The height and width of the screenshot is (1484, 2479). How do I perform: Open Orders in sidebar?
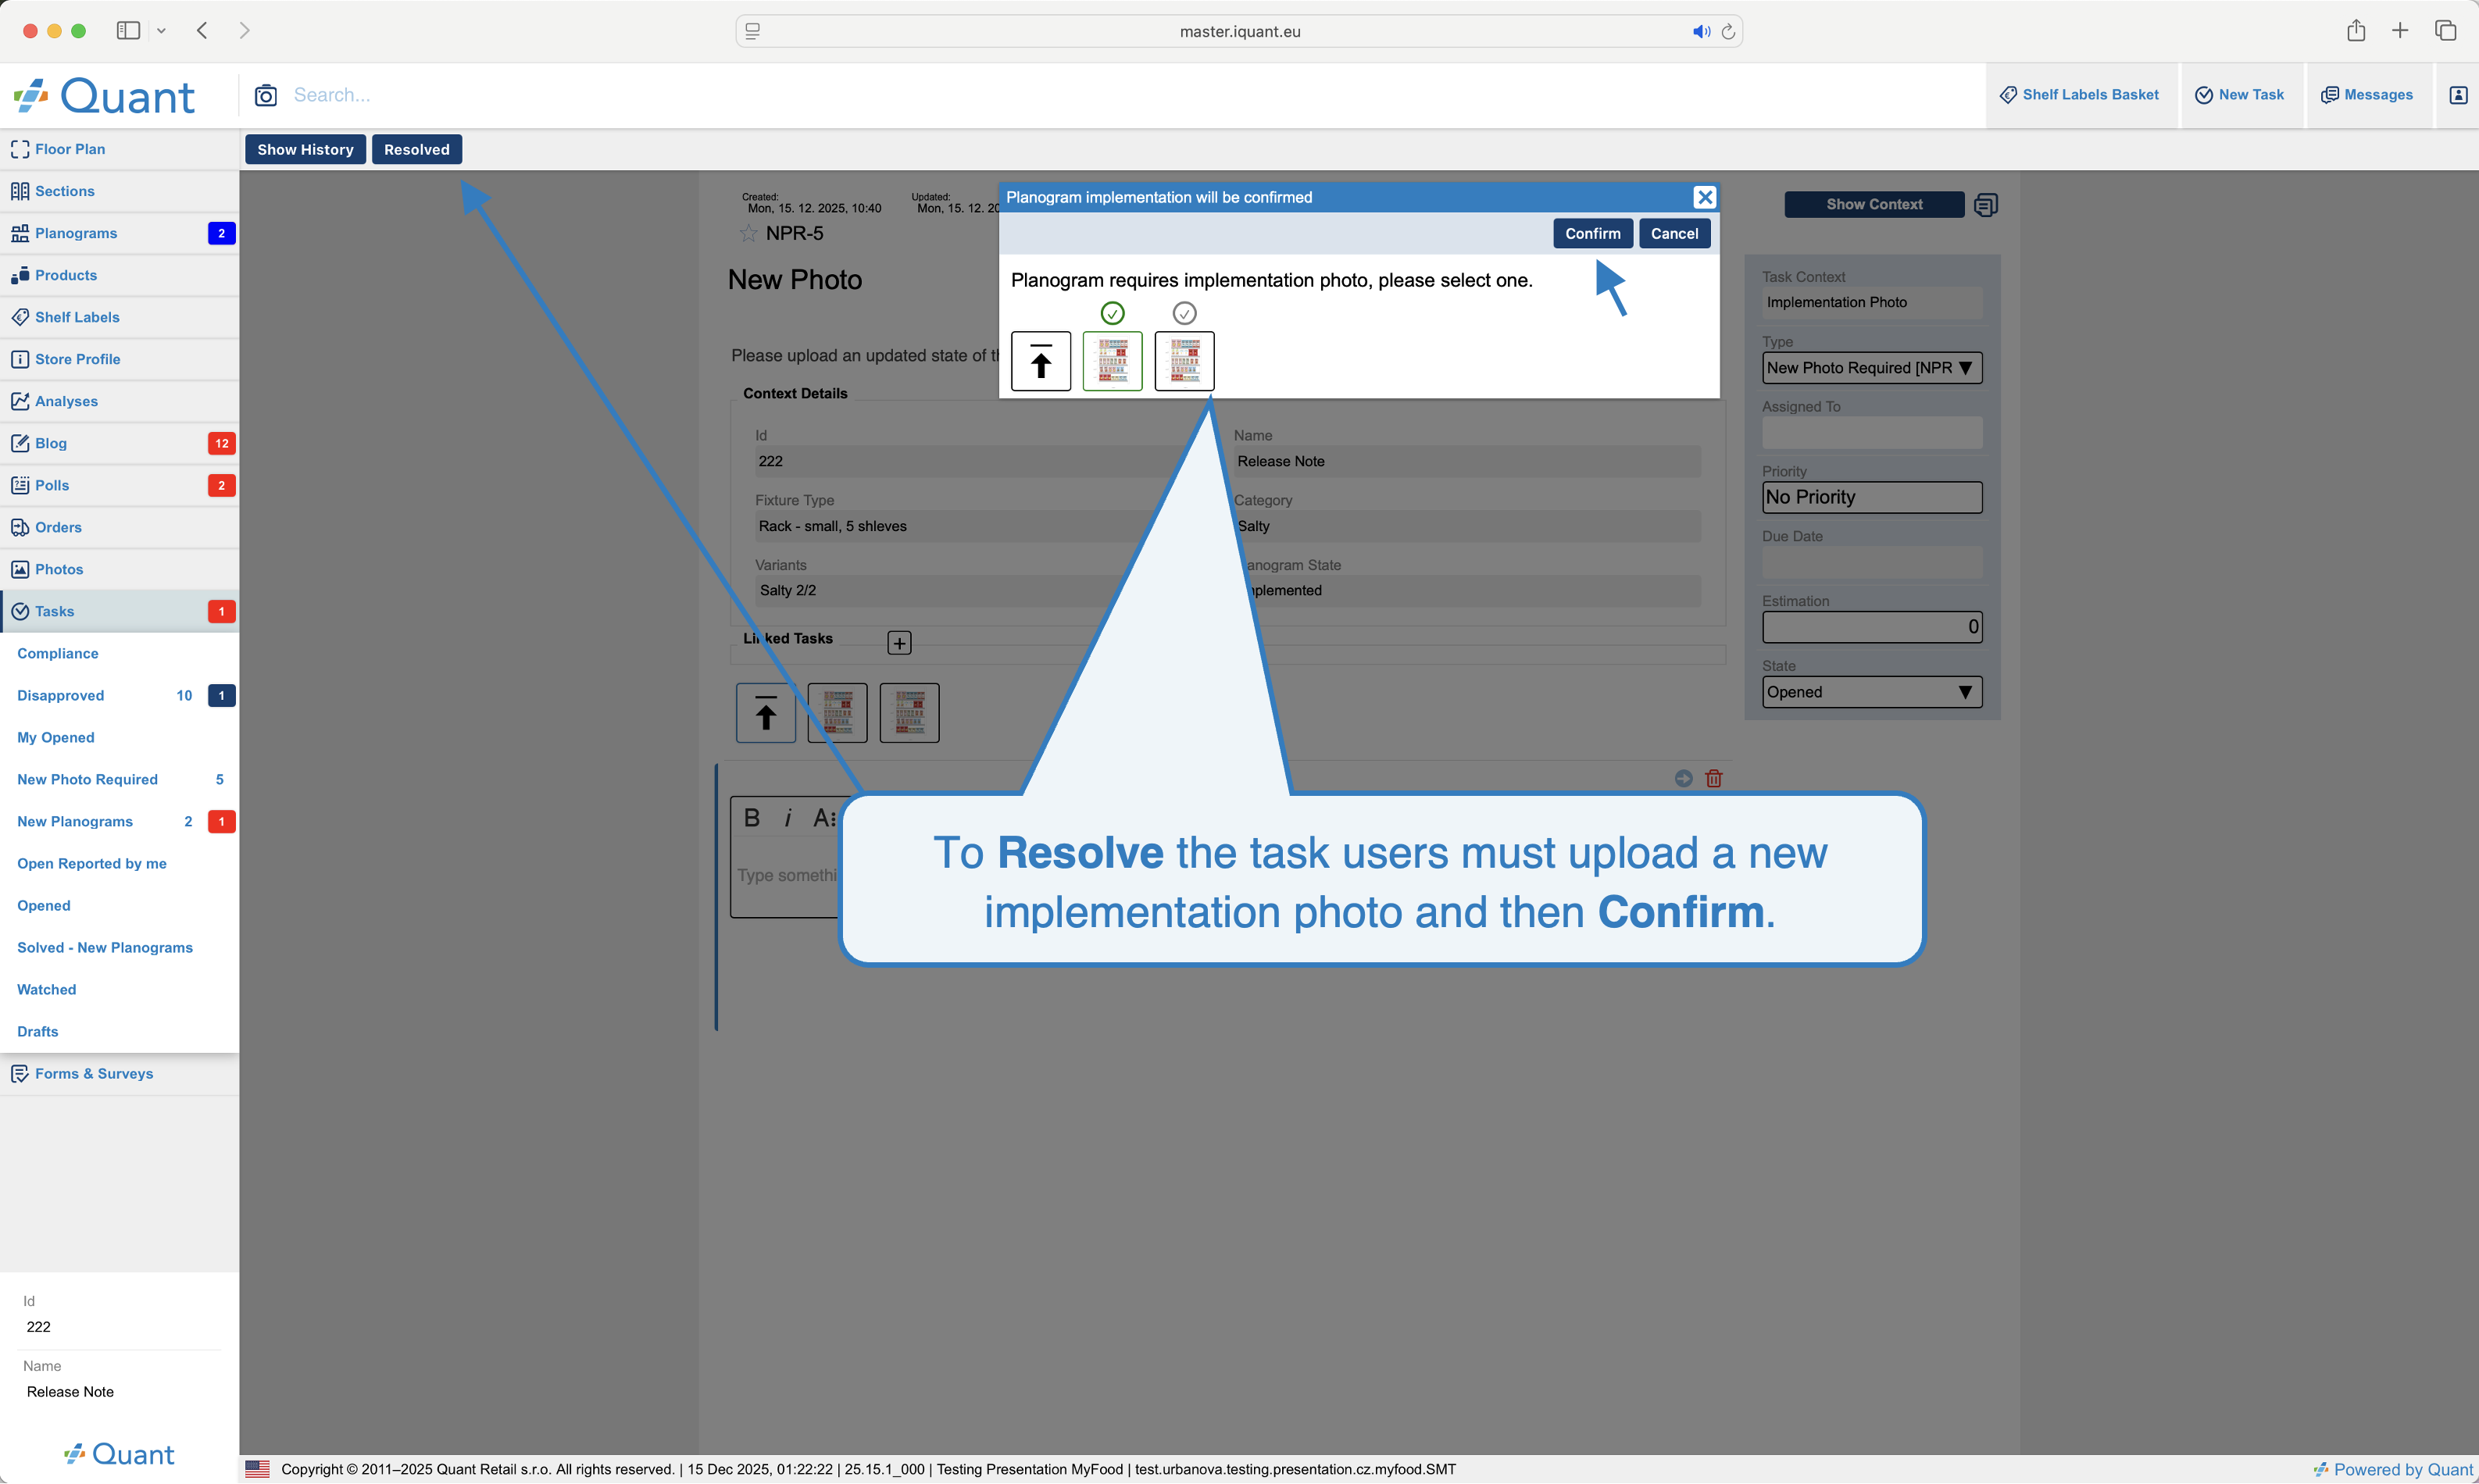coord(119,527)
